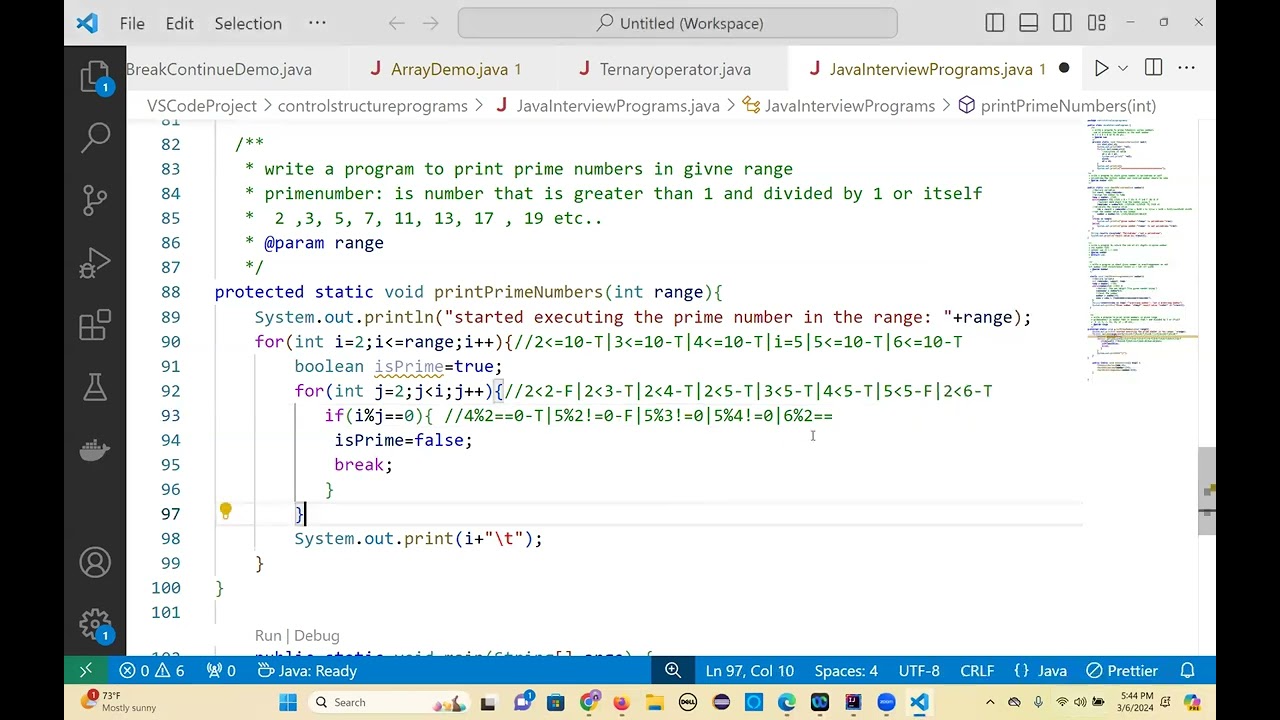The height and width of the screenshot is (720, 1280).
Task: Open the Testing beaker view
Action: (95, 387)
